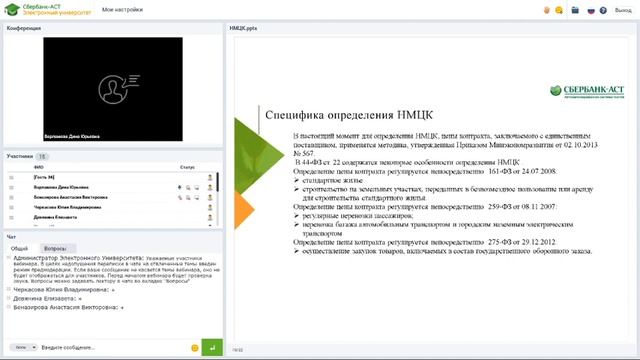
Task: Click user avatar icon in Черкасова Юлия Владимировна row
Action: pos(210,207)
